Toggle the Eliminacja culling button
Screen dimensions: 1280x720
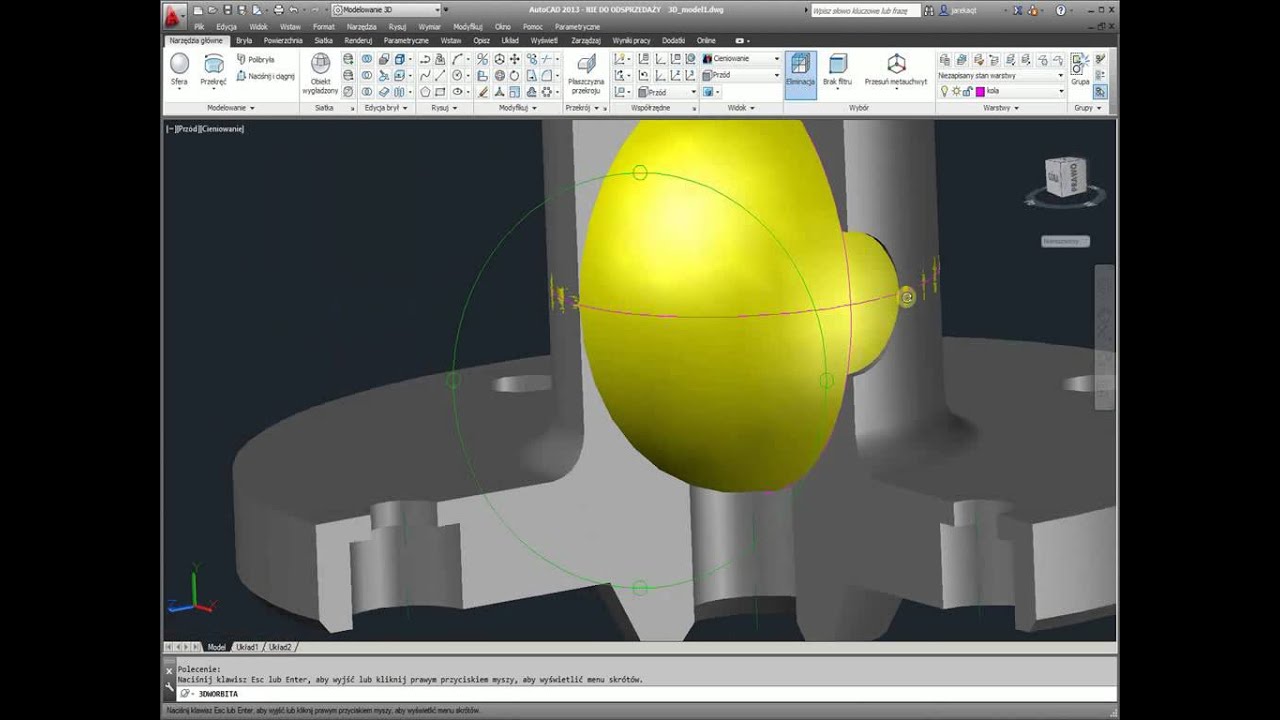800,74
